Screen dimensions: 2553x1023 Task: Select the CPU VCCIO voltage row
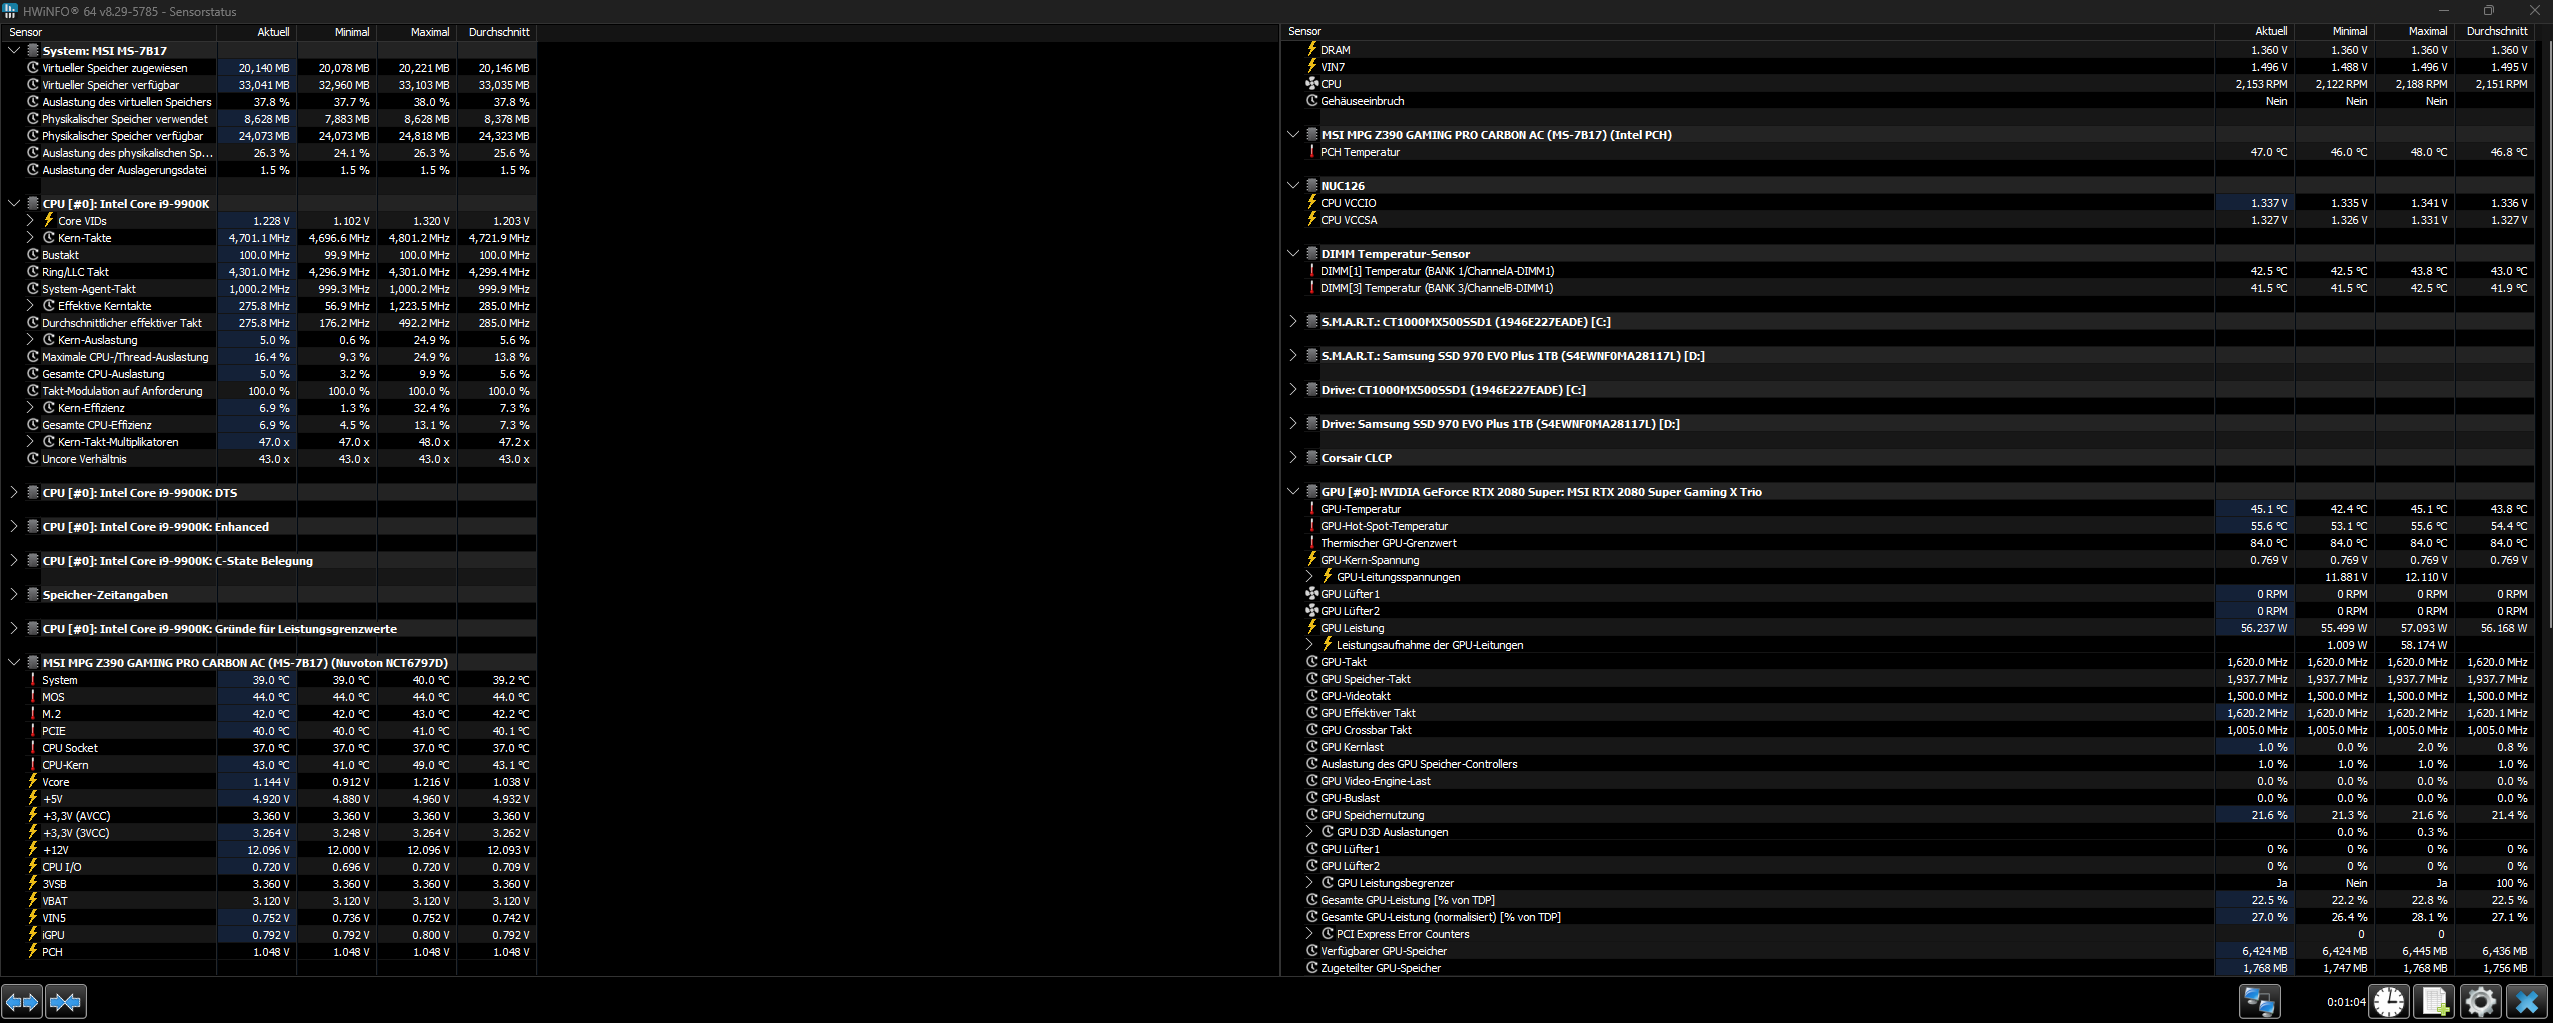(x=1908, y=203)
